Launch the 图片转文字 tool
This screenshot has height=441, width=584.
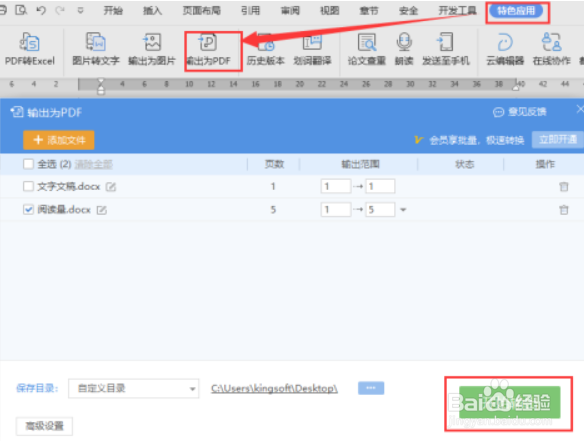[96, 49]
